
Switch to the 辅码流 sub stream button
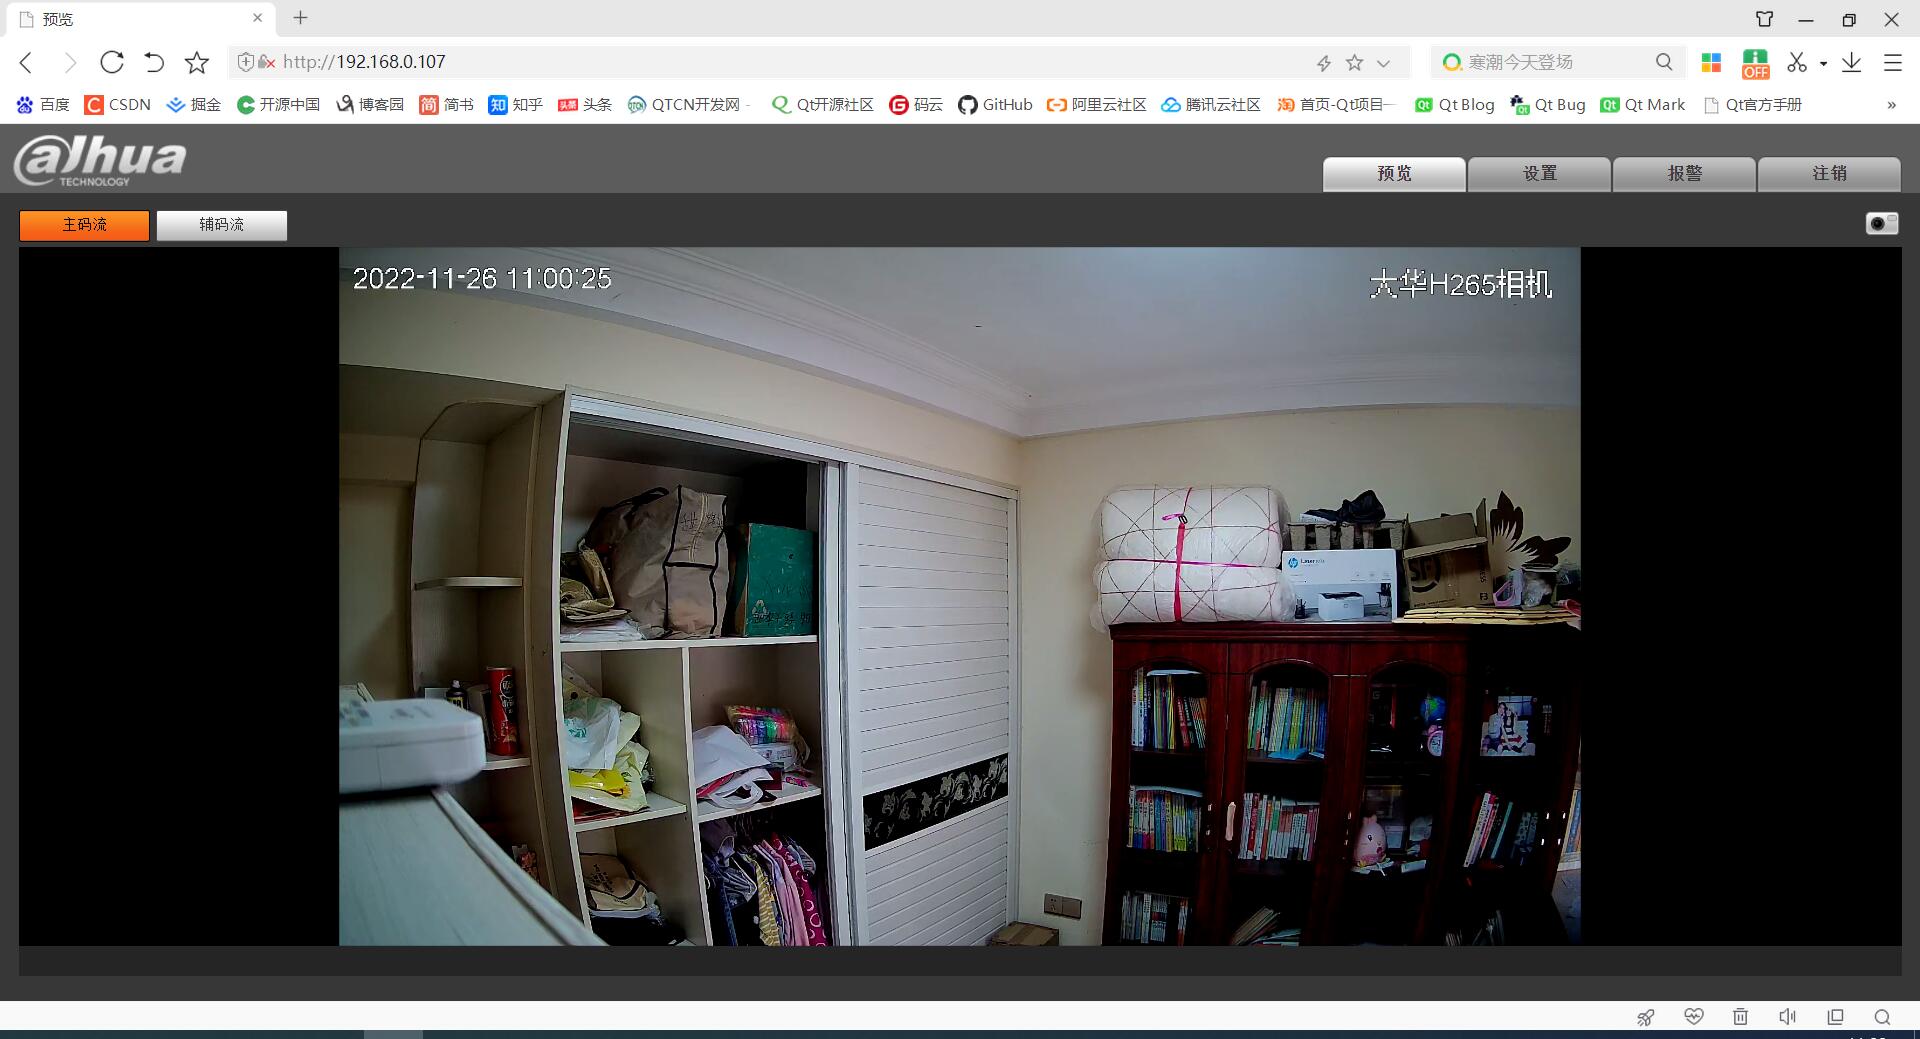tap(221, 225)
